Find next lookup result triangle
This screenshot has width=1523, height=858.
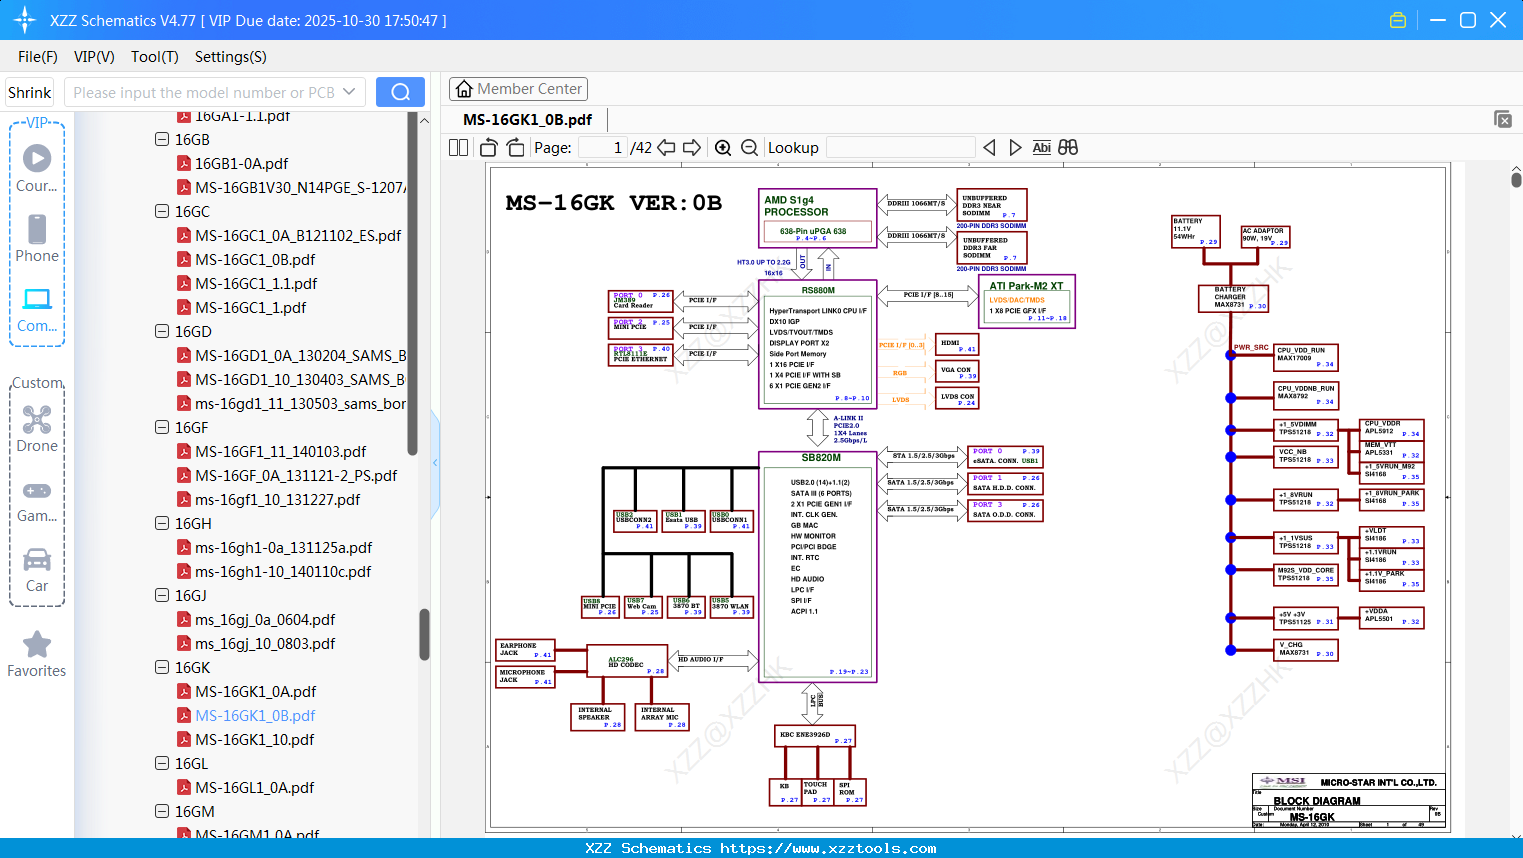[1015, 148]
